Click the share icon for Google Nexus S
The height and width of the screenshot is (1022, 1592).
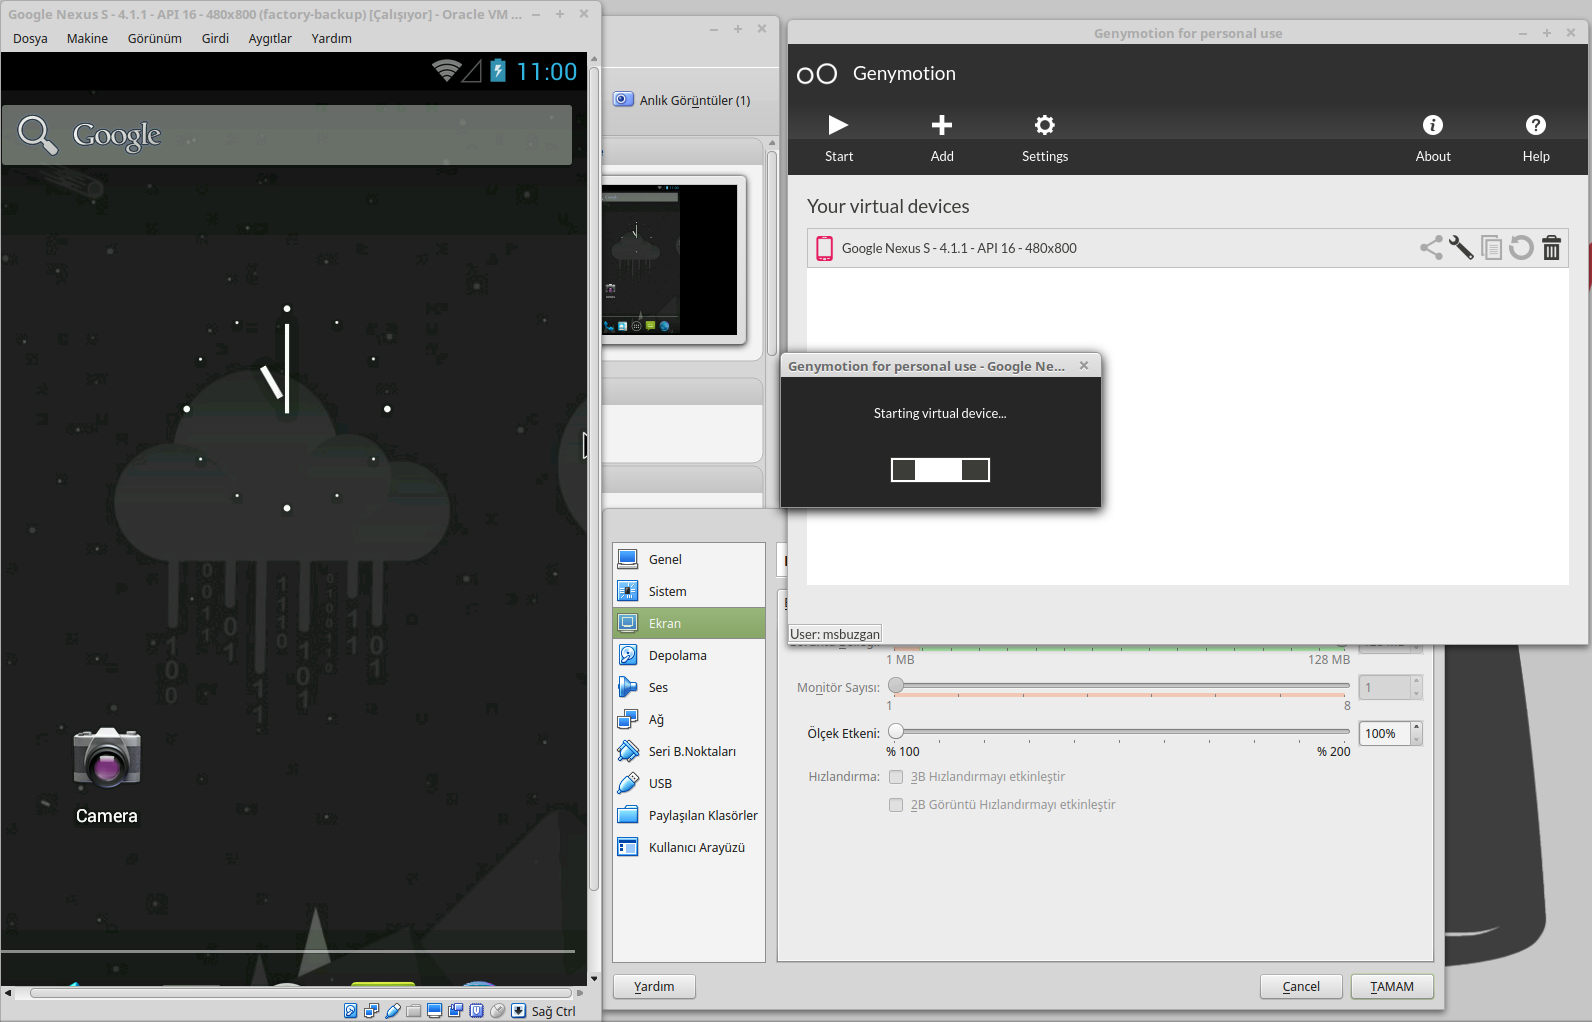click(x=1431, y=248)
